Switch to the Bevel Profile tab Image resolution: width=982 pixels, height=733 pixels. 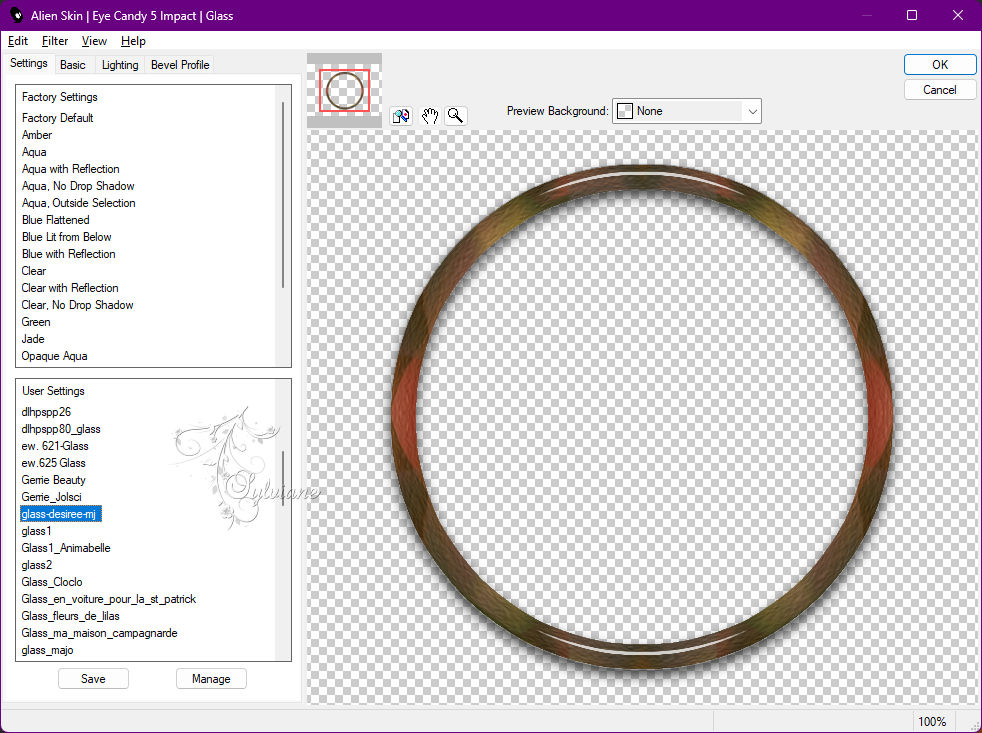pyautogui.click(x=180, y=65)
